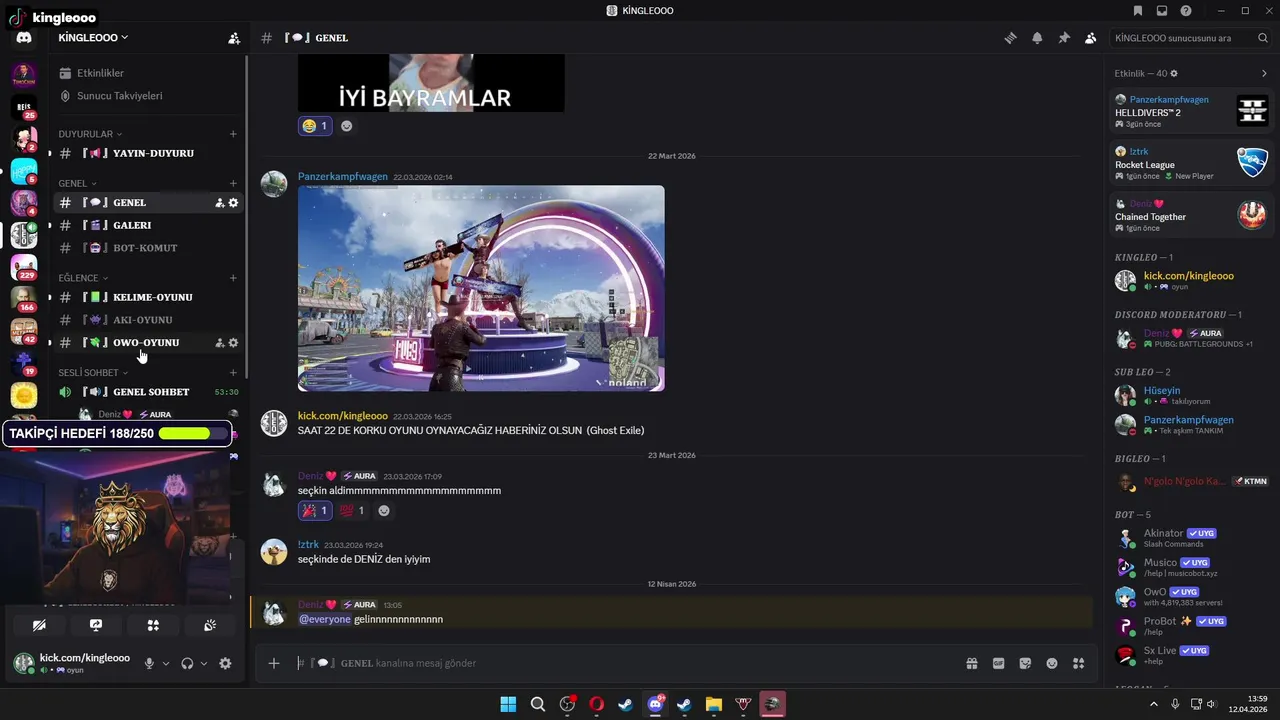Open microphone input options arrow
The height and width of the screenshot is (720, 1280).
166,663
